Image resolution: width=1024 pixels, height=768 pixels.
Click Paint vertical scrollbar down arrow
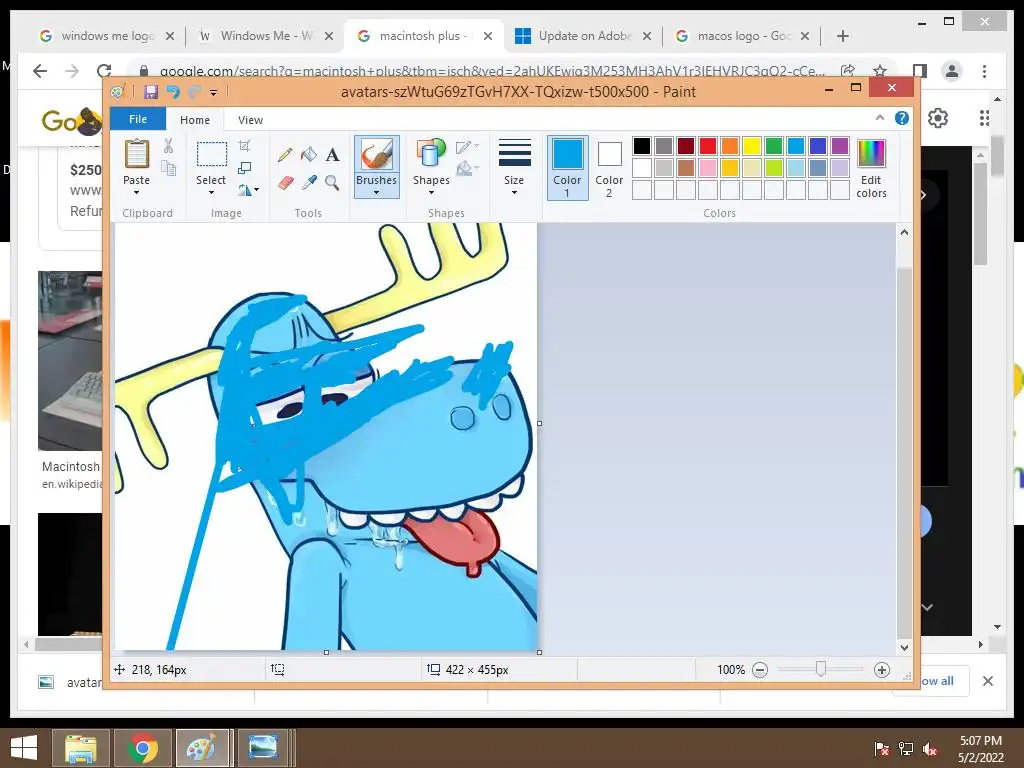click(904, 648)
